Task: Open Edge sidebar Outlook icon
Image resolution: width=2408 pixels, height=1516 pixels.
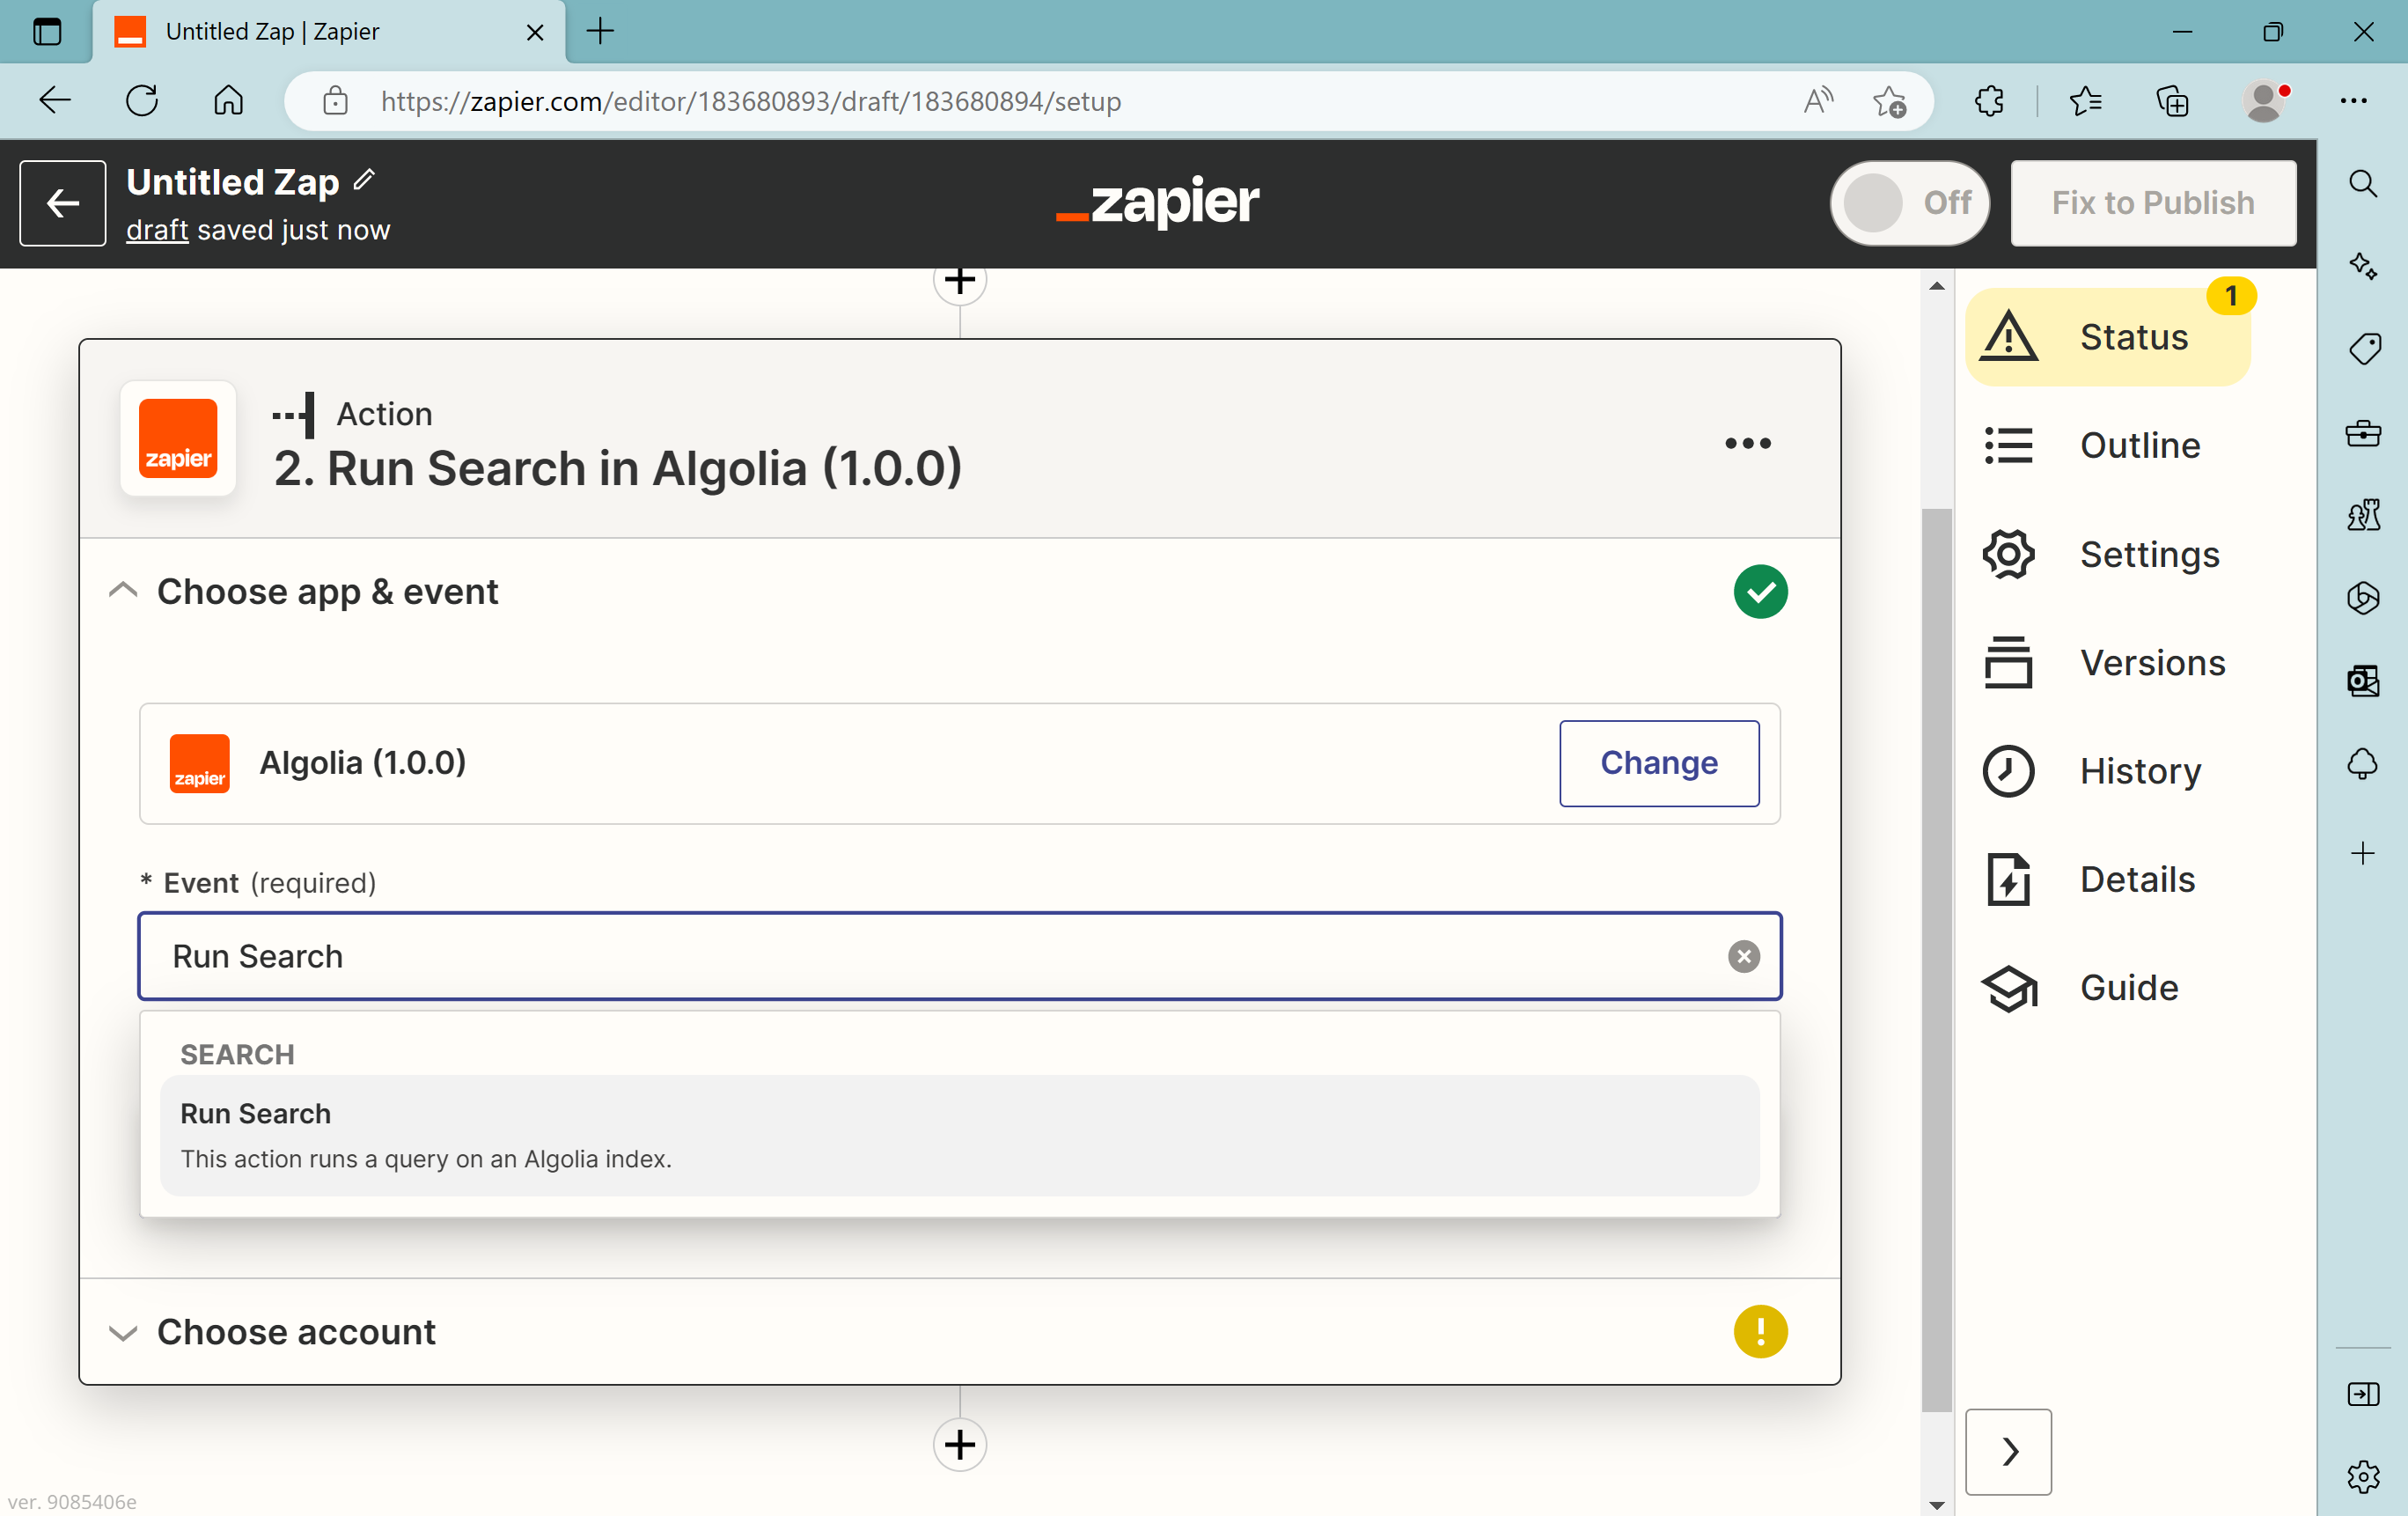Action: (2363, 681)
